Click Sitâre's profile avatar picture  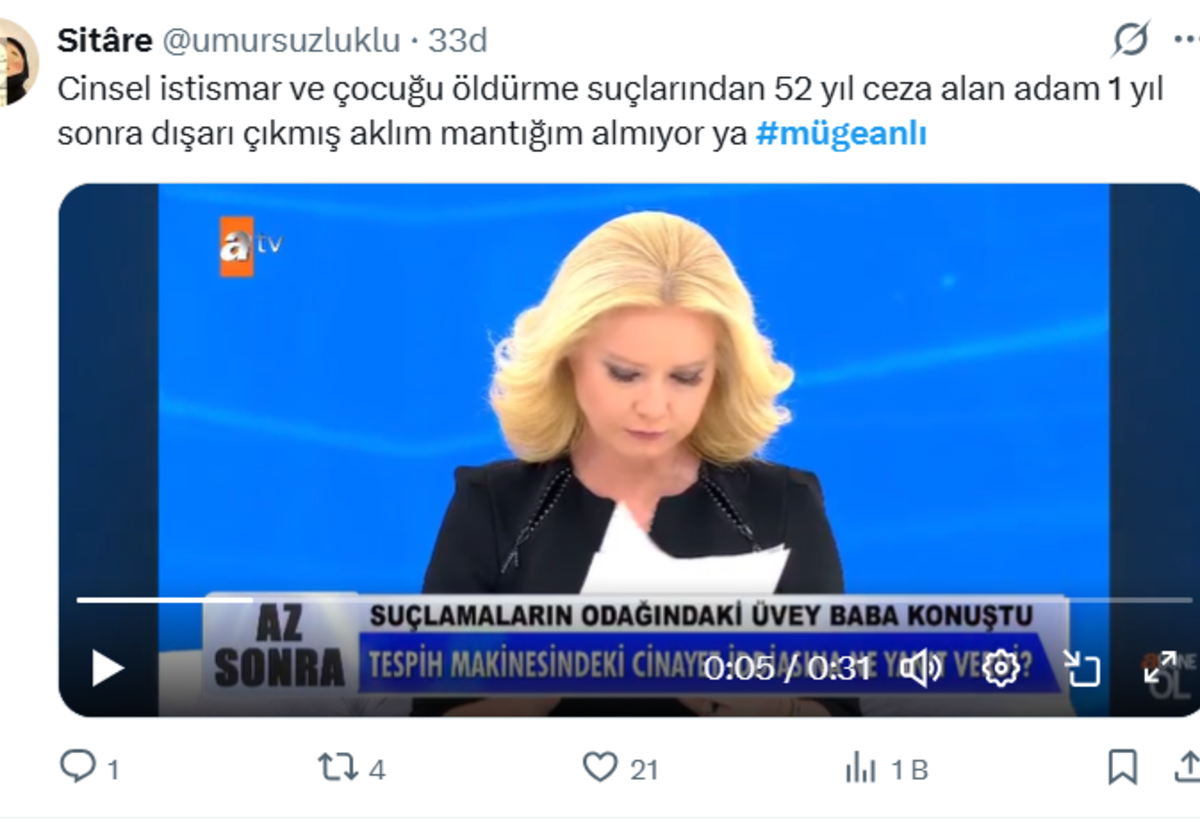point(14,62)
